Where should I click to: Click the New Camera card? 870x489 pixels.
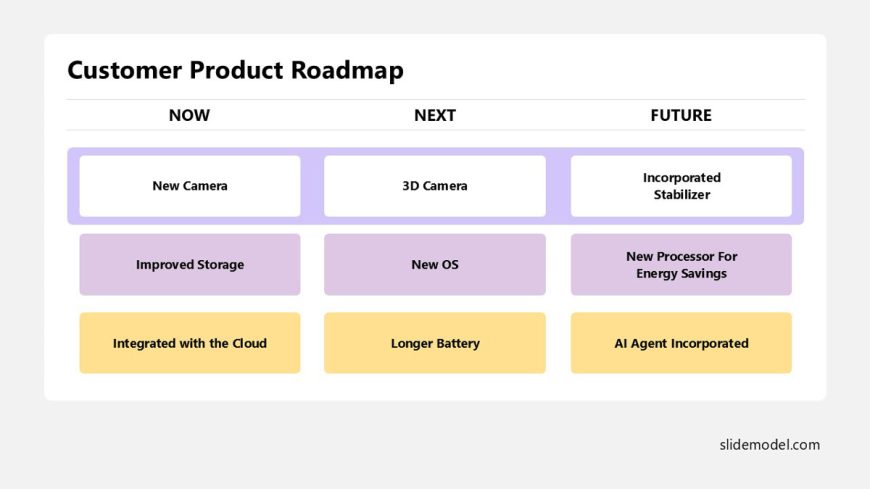pos(190,186)
